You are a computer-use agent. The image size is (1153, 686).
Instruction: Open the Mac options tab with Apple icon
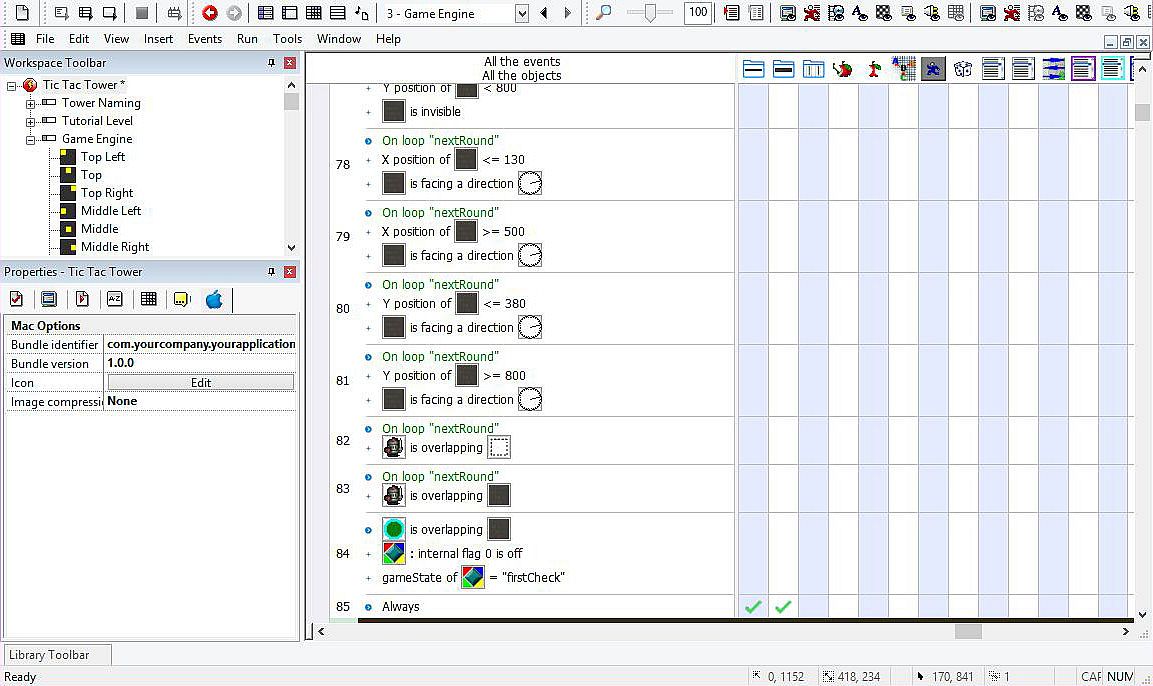214,299
